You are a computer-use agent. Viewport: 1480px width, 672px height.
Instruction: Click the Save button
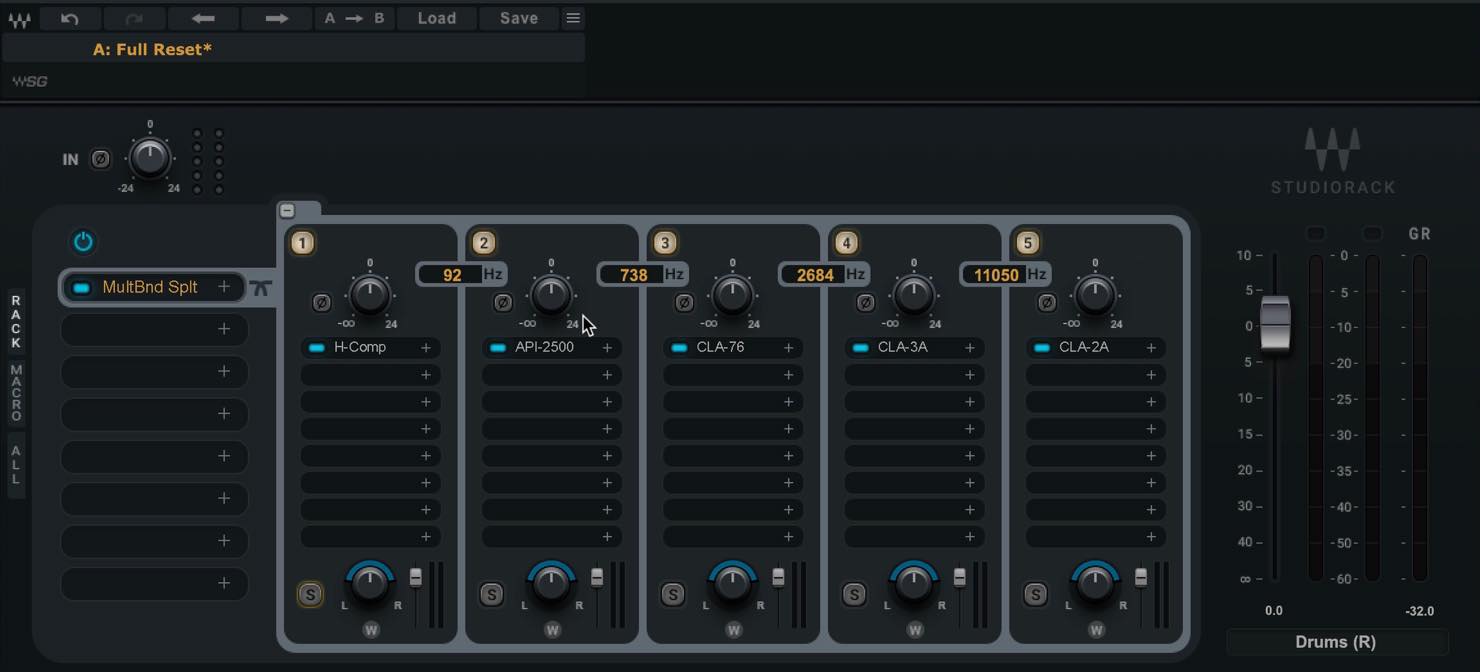tap(519, 18)
